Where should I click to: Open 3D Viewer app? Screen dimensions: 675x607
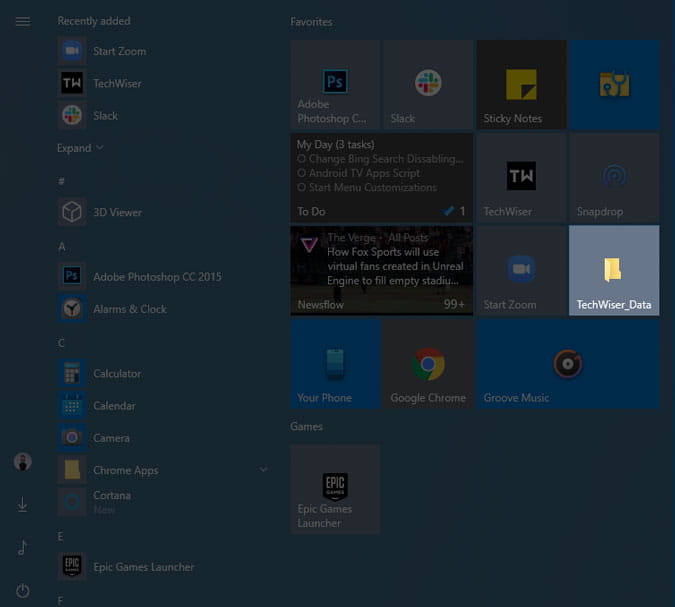(x=164, y=212)
